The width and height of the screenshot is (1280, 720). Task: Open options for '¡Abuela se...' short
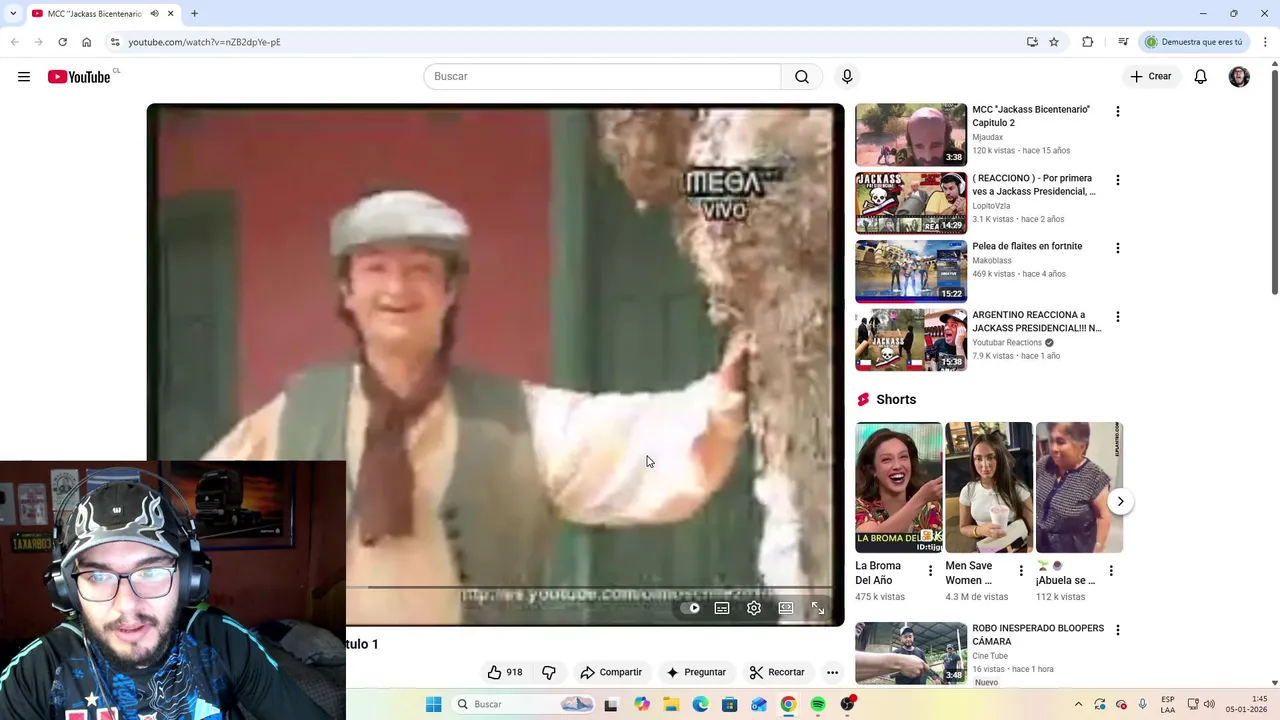click(x=1111, y=571)
